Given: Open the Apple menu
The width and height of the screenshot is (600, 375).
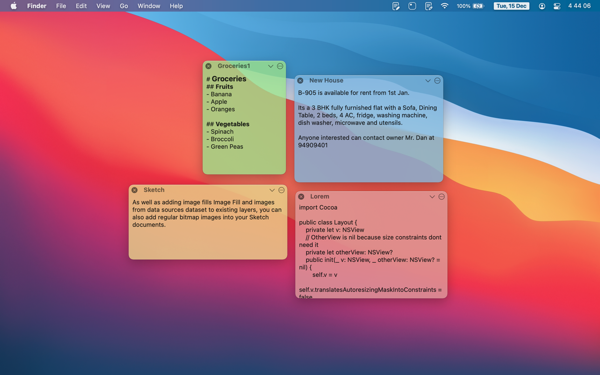Looking at the screenshot, I should pyautogui.click(x=14, y=6).
